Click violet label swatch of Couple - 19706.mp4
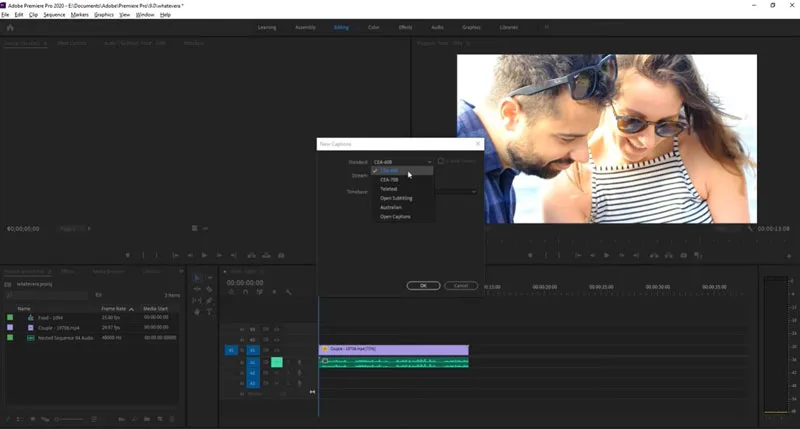 [x=10, y=327]
